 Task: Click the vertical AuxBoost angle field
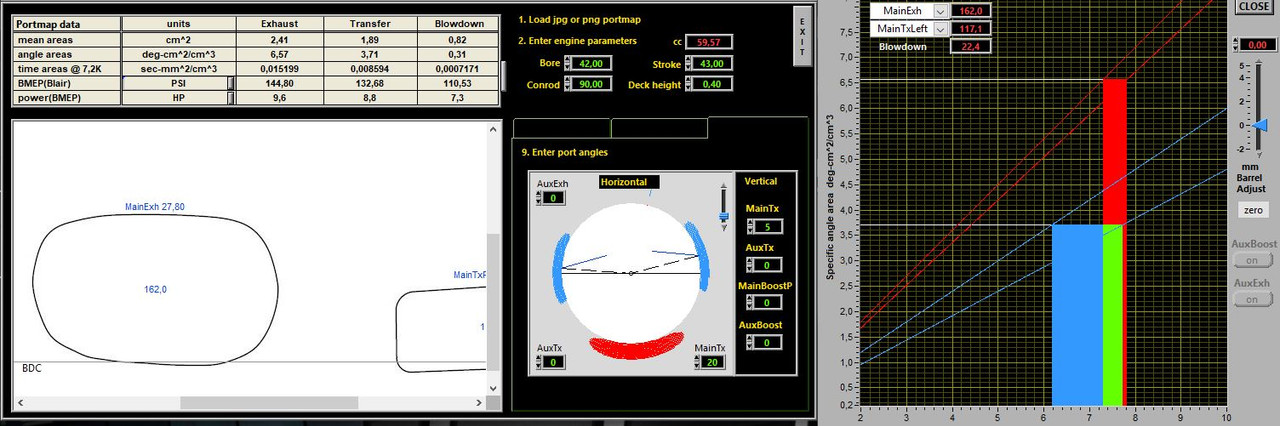tap(766, 342)
